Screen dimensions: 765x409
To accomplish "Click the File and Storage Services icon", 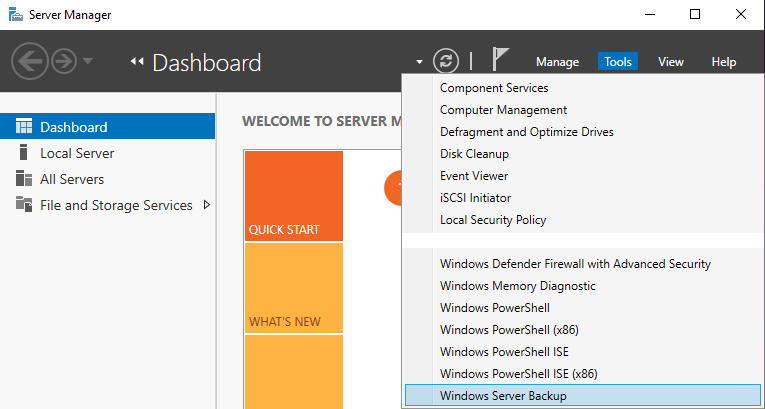I will (x=24, y=205).
